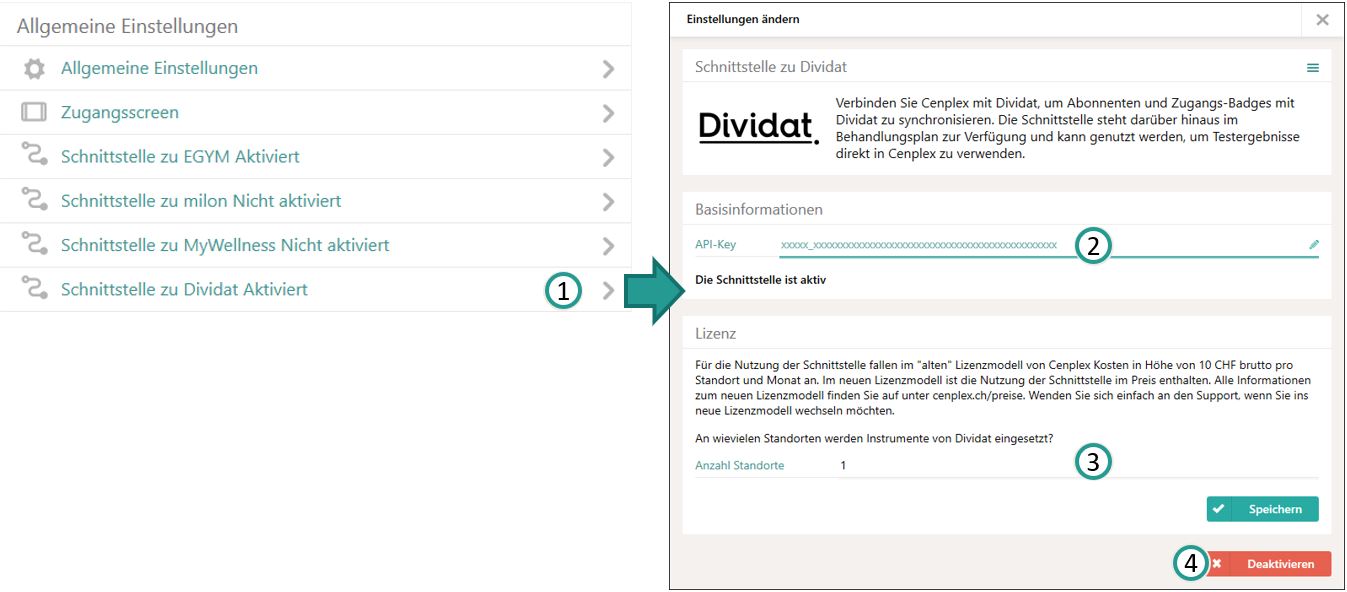The width and height of the screenshot is (1347, 592).
Task: Click the interface icon next to milon
Action: 34,201
